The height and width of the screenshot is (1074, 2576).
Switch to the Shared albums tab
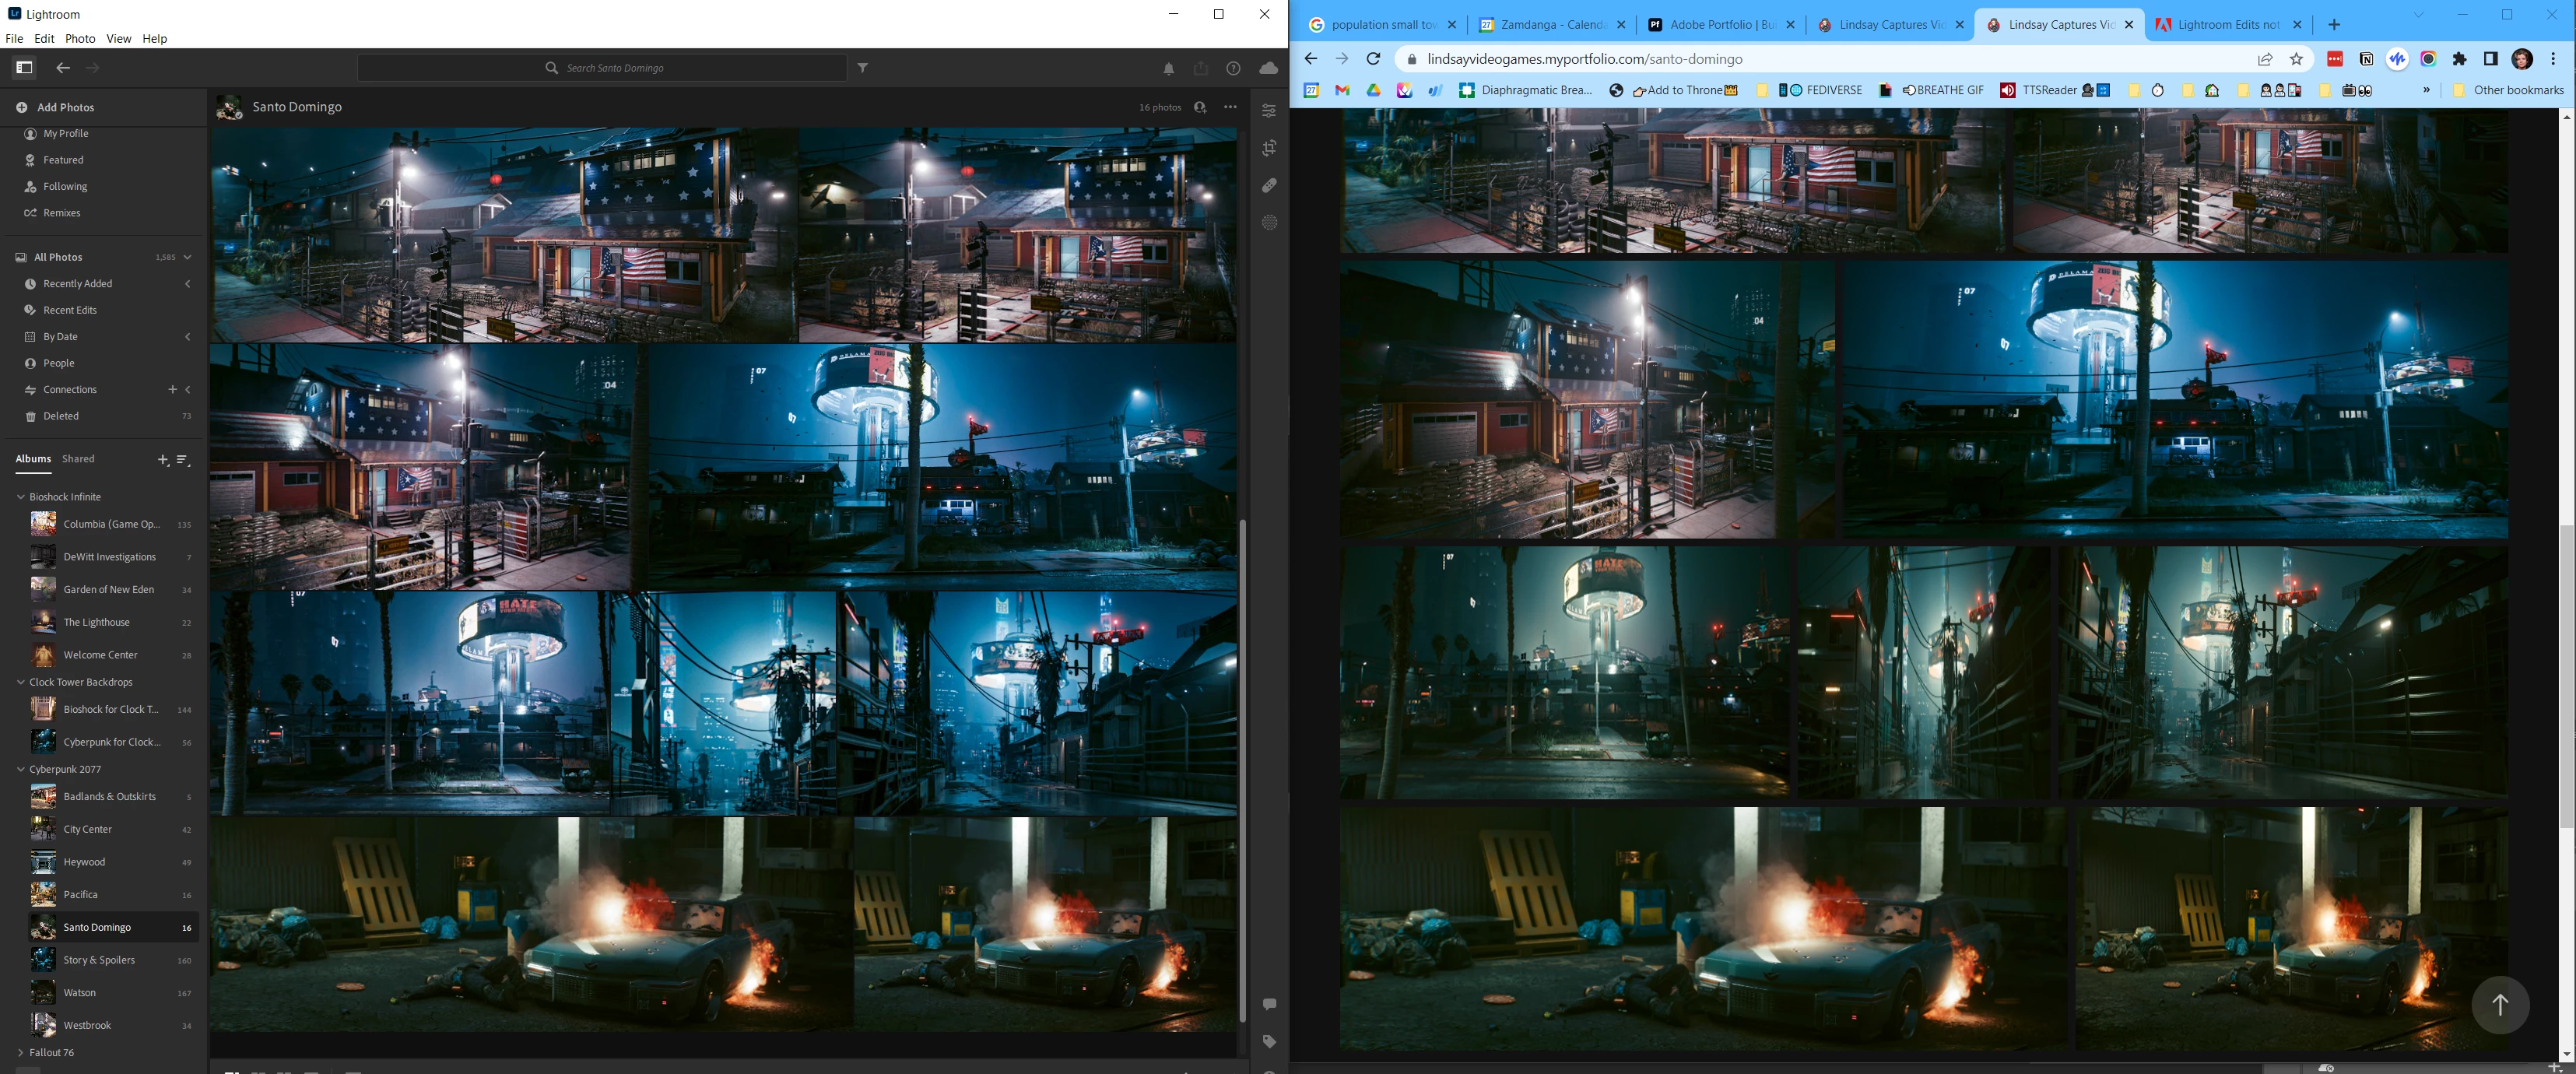click(78, 459)
